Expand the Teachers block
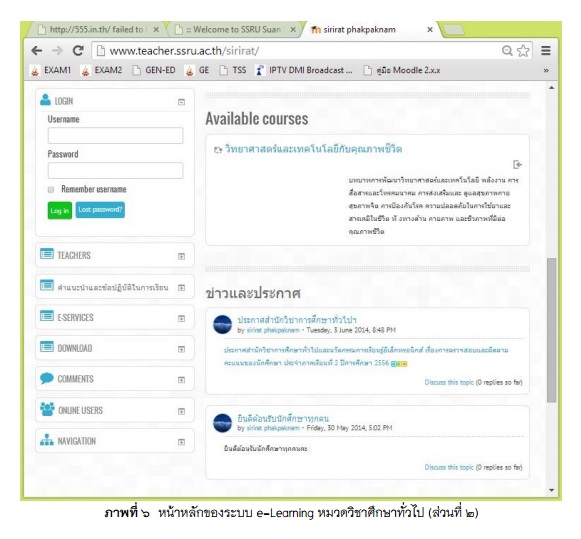 (x=181, y=256)
